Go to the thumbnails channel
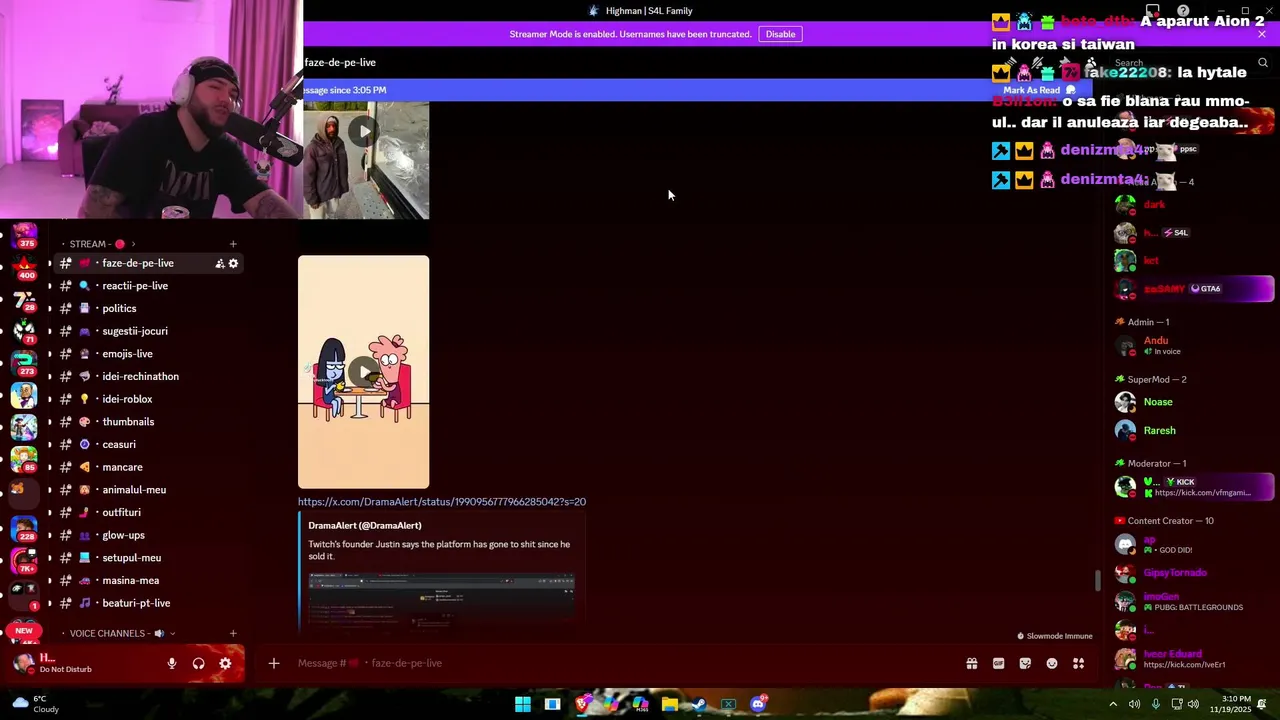 148,422
